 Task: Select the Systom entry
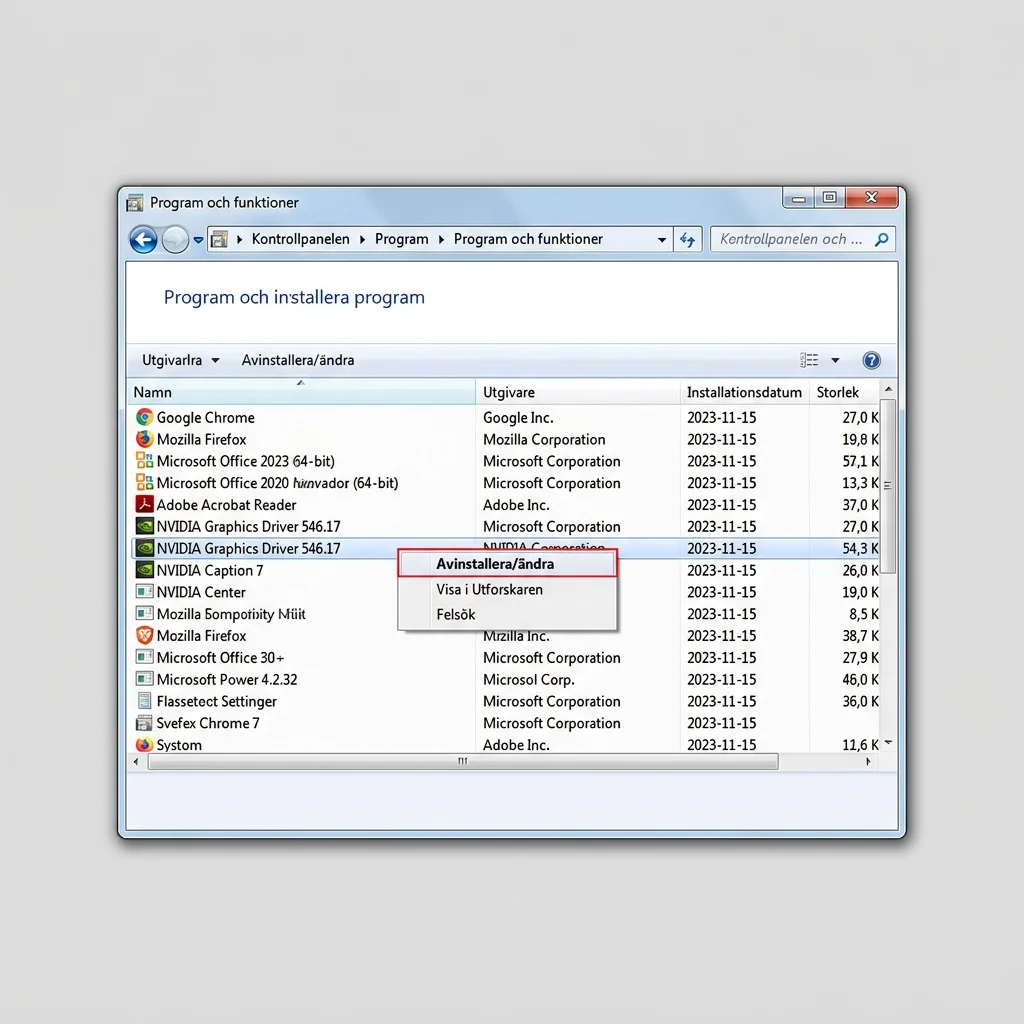click(x=179, y=744)
